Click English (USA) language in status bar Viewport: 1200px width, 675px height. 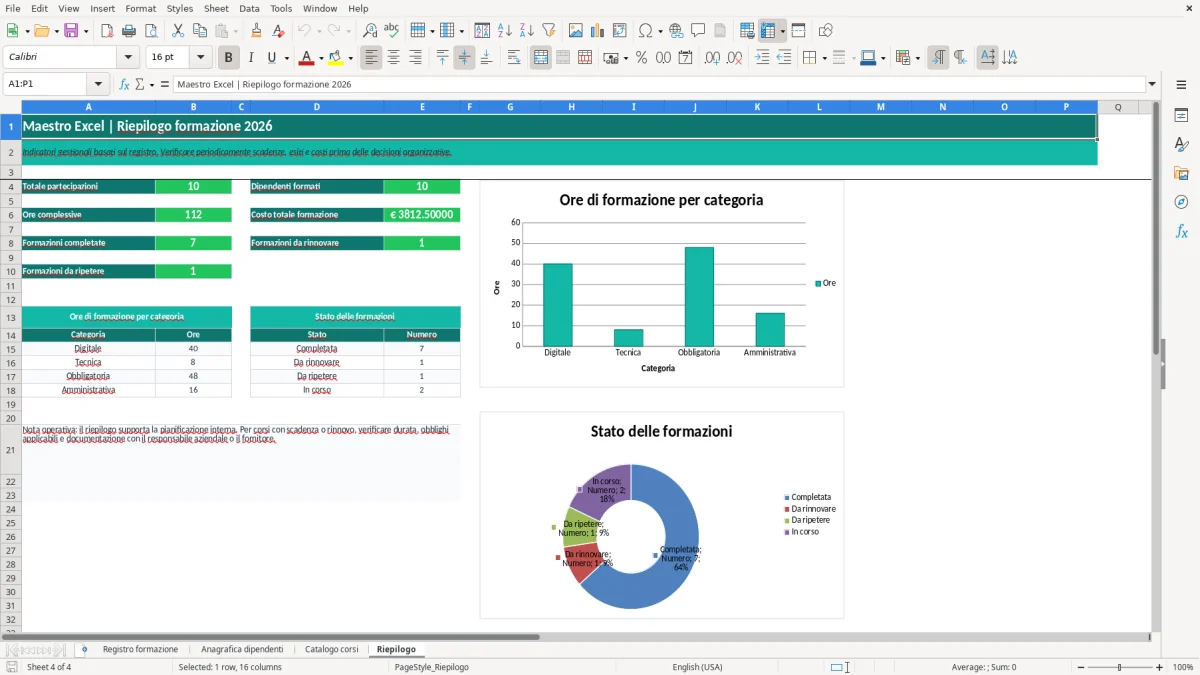click(697, 667)
